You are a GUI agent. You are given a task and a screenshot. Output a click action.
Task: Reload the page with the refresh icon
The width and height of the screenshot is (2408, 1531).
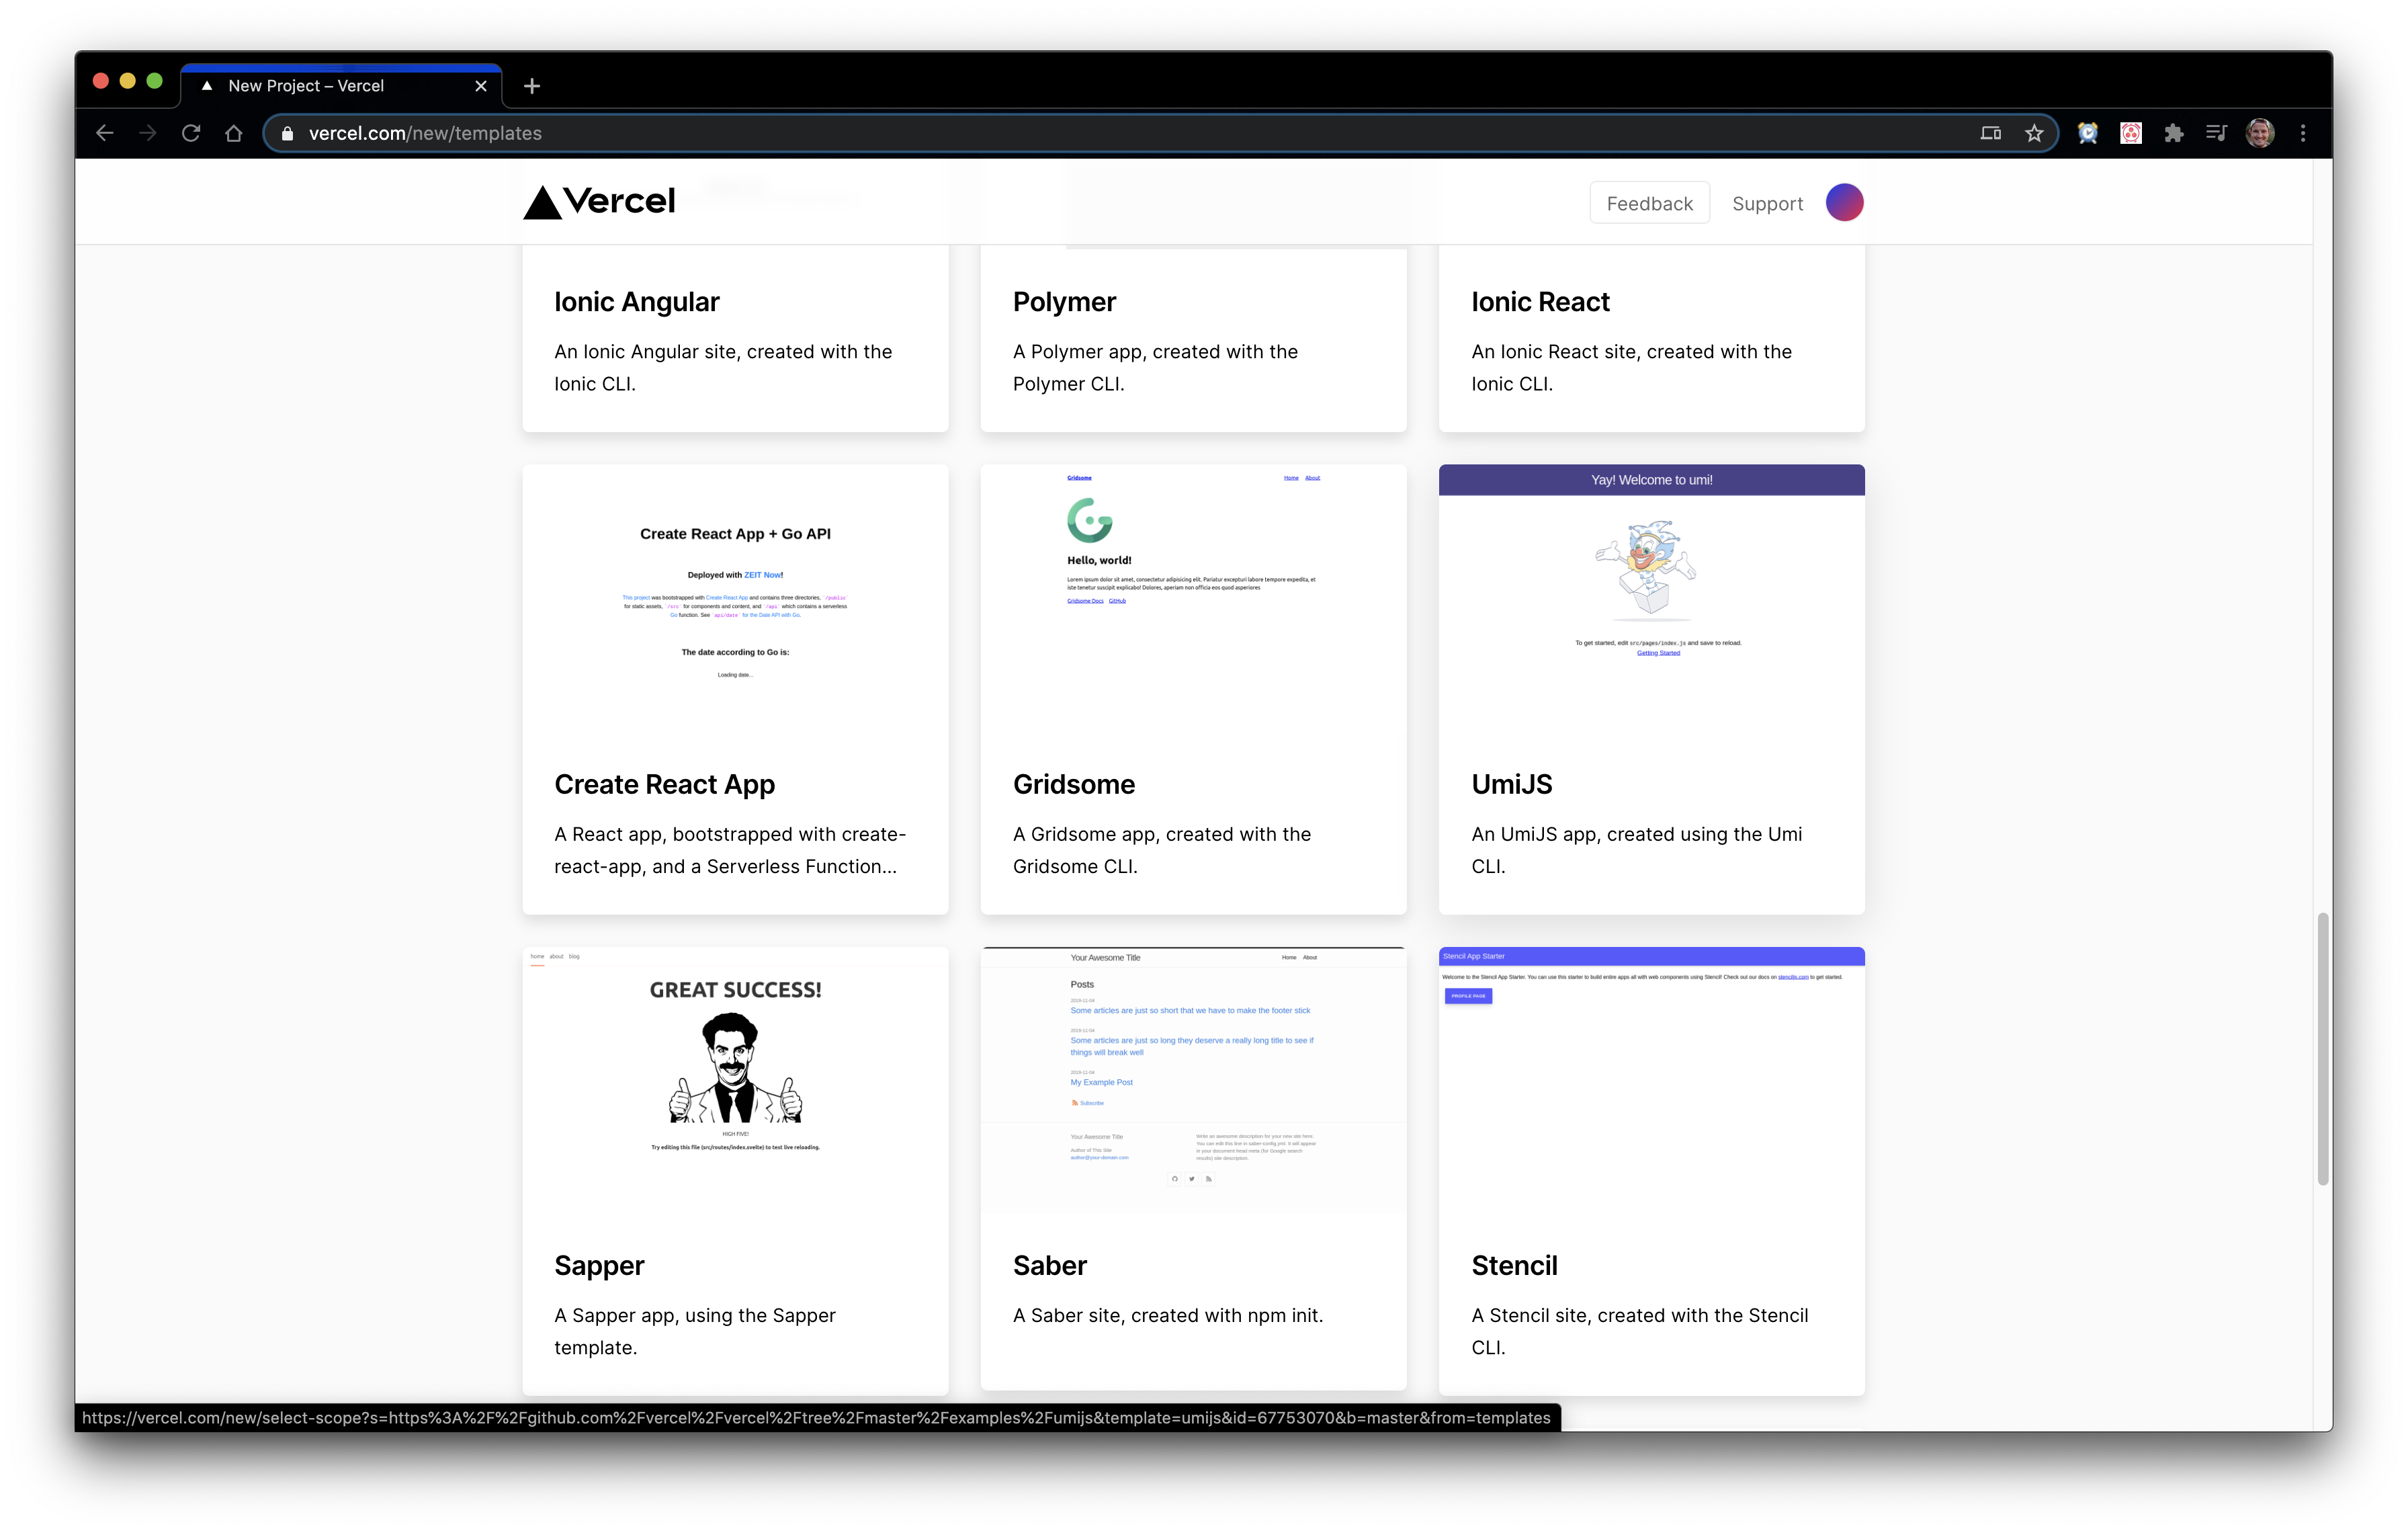click(191, 133)
